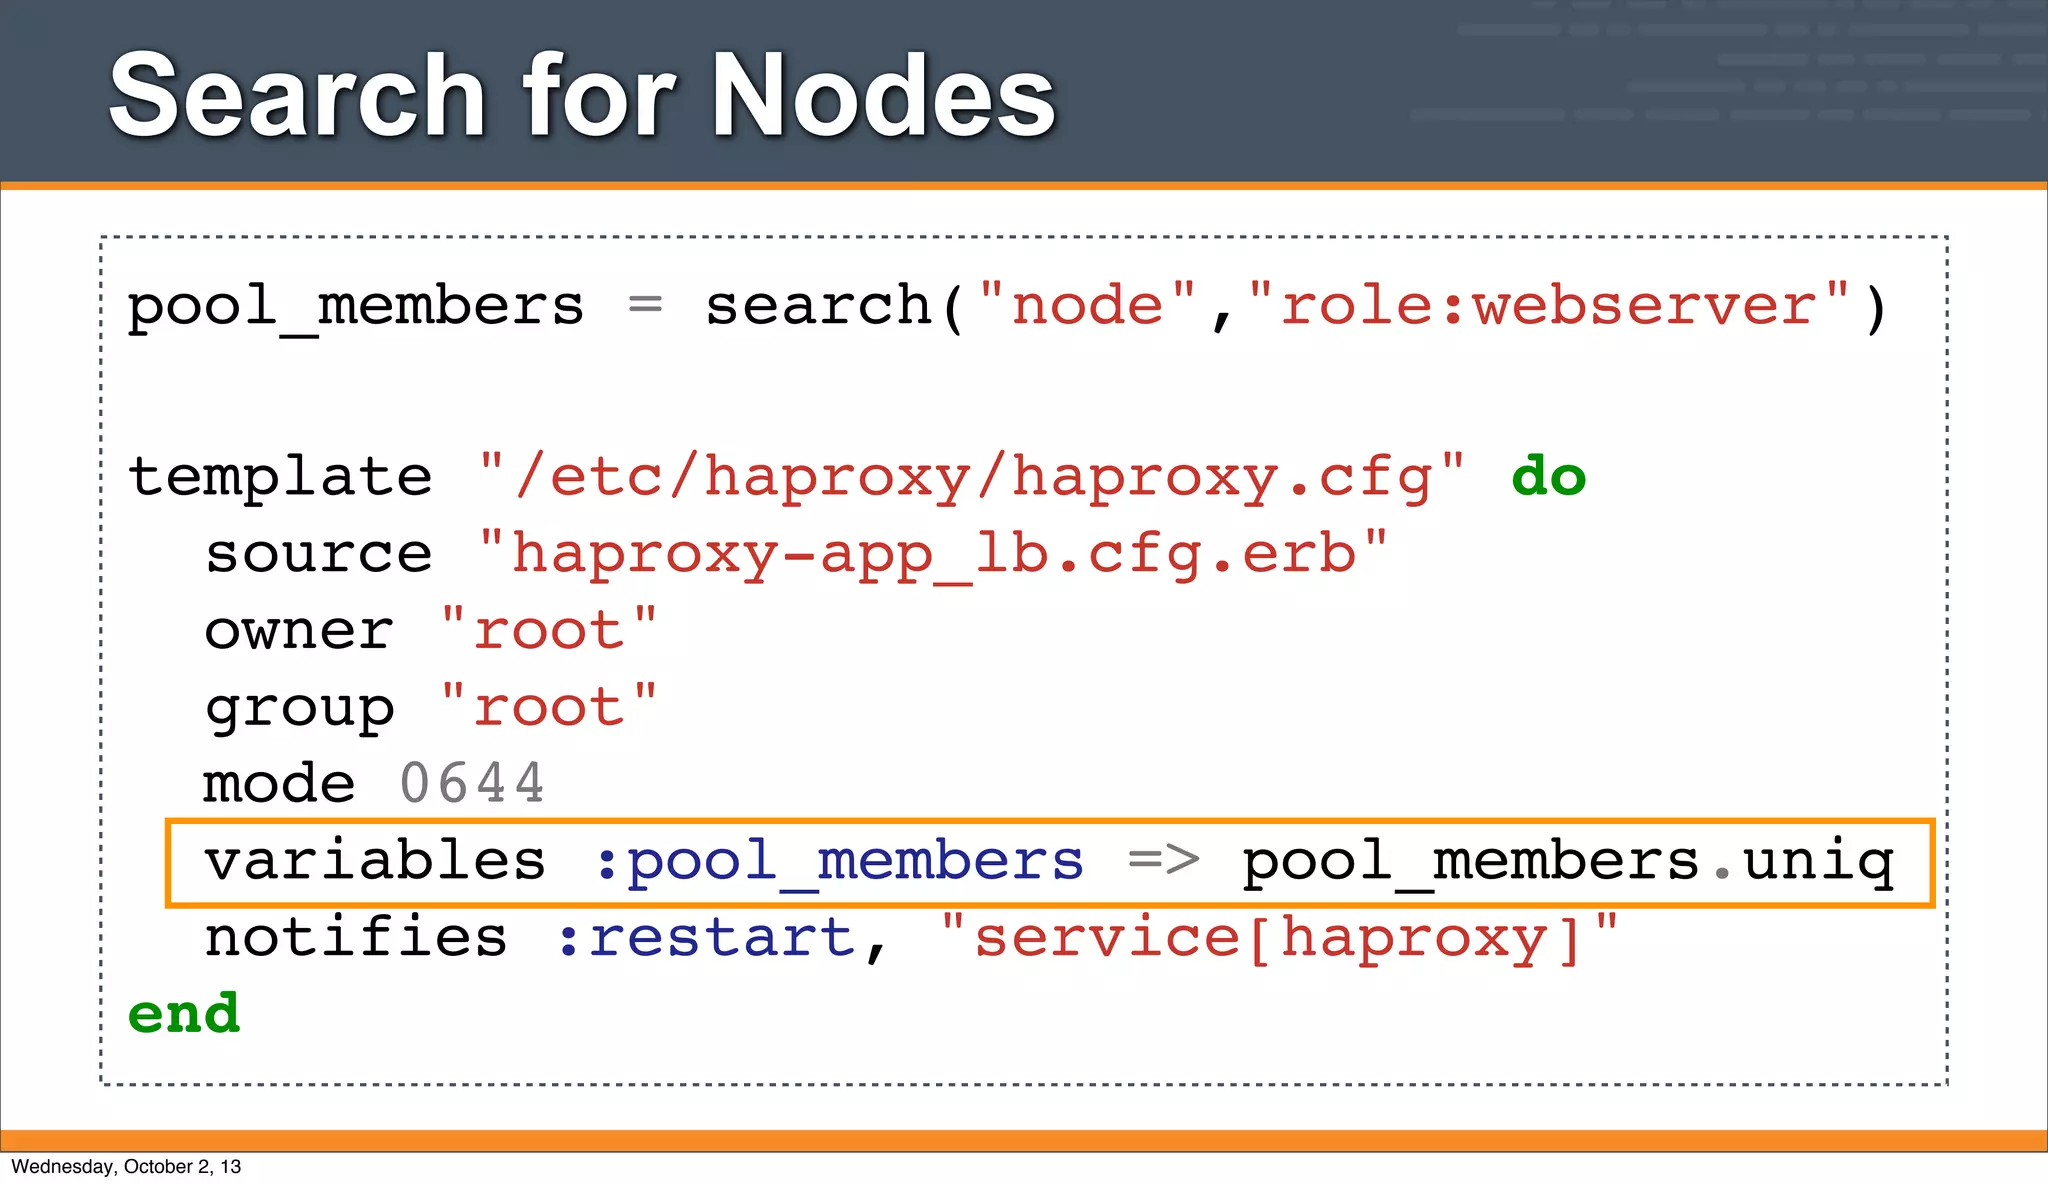The height and width of the screenshot is (1184, 2048).
Task: Click the "group" attribute line
Action: coord(431,708)
